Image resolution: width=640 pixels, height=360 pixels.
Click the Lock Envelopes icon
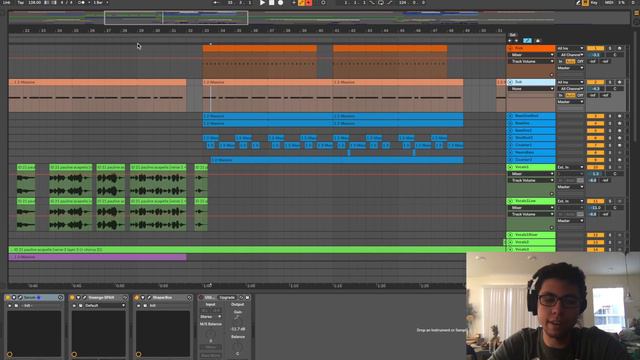tap(538, 41)
